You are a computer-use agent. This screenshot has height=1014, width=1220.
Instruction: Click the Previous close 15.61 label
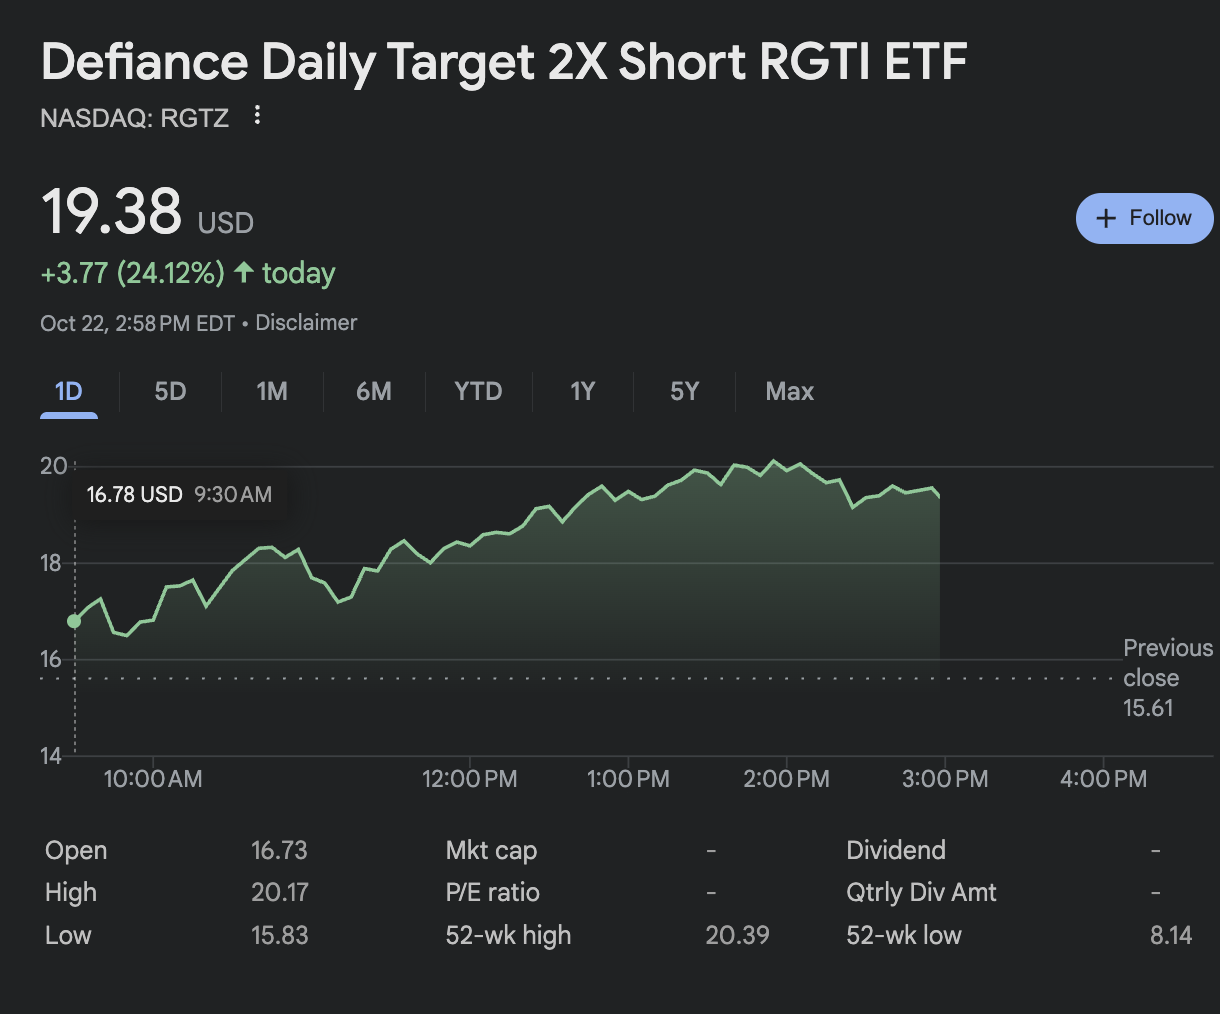(x=1167, y=678)
